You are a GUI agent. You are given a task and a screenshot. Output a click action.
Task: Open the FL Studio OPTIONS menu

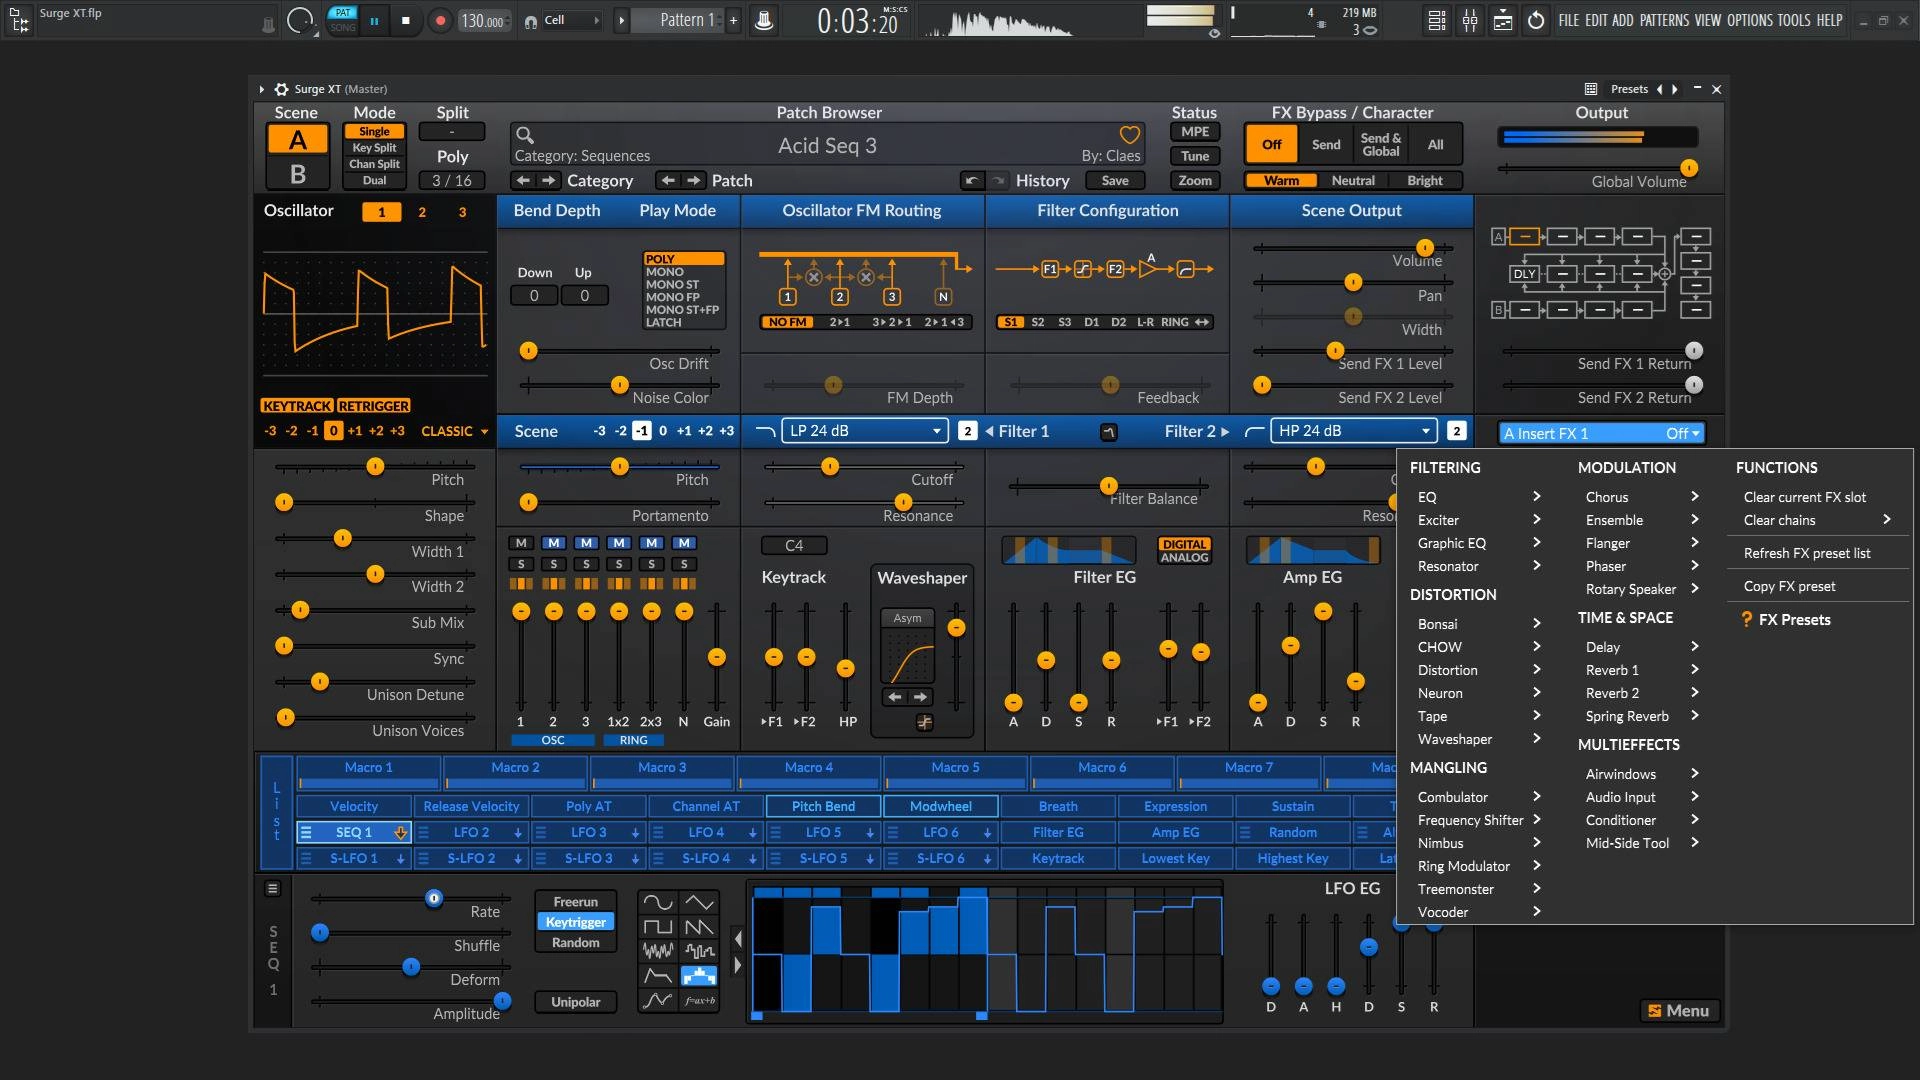coord(1749,20)
